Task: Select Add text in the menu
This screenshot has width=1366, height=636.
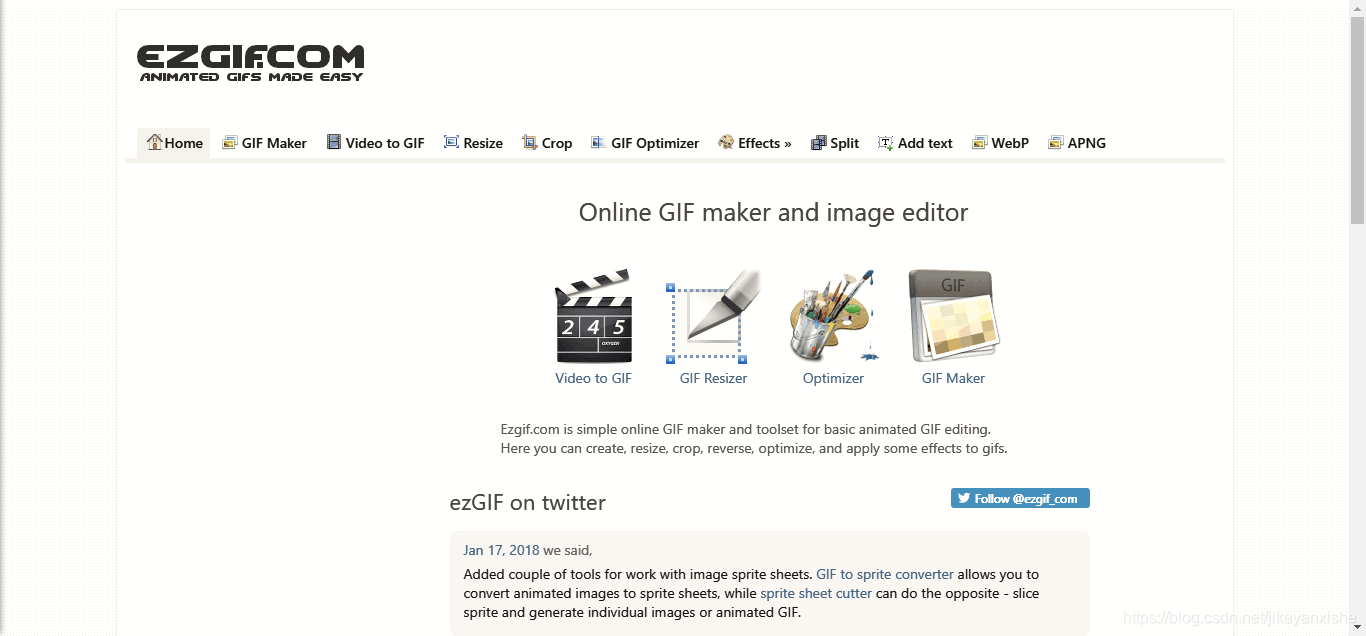Action: 915,143
